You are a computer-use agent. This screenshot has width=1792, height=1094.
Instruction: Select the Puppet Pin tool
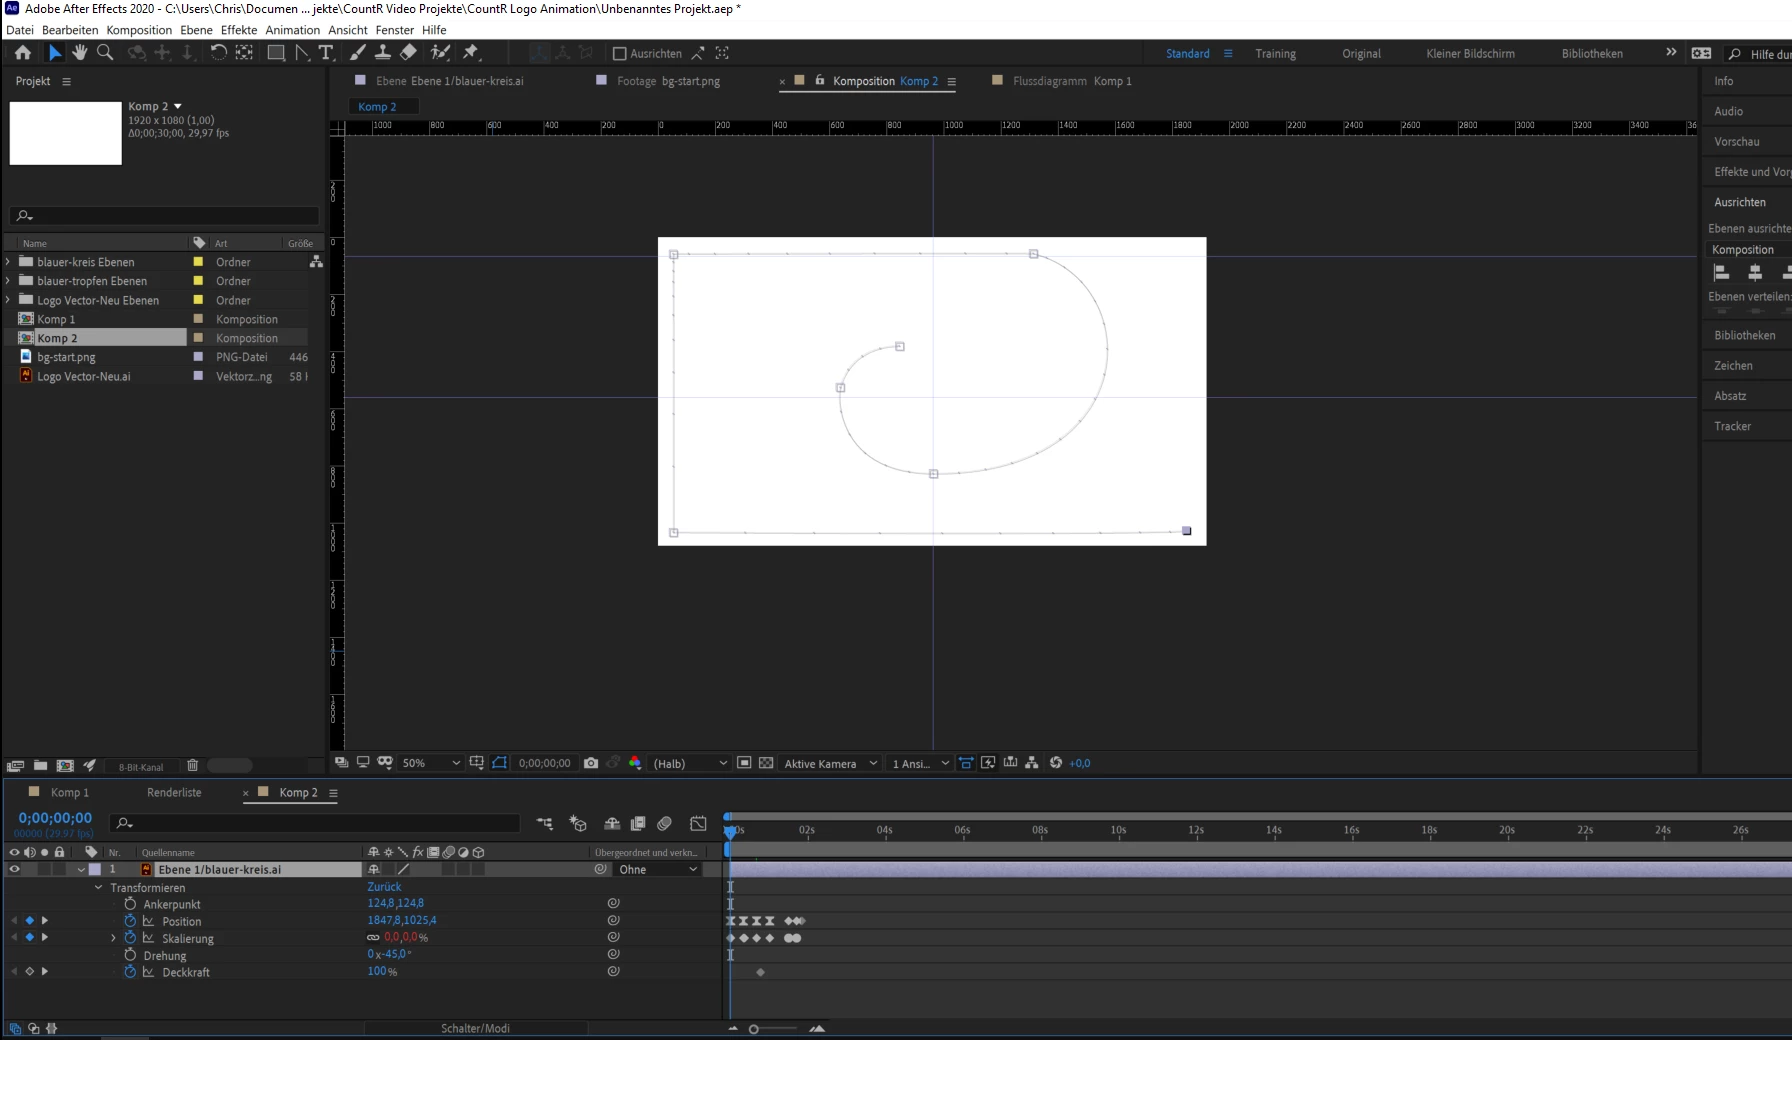[x=471, y=53]
